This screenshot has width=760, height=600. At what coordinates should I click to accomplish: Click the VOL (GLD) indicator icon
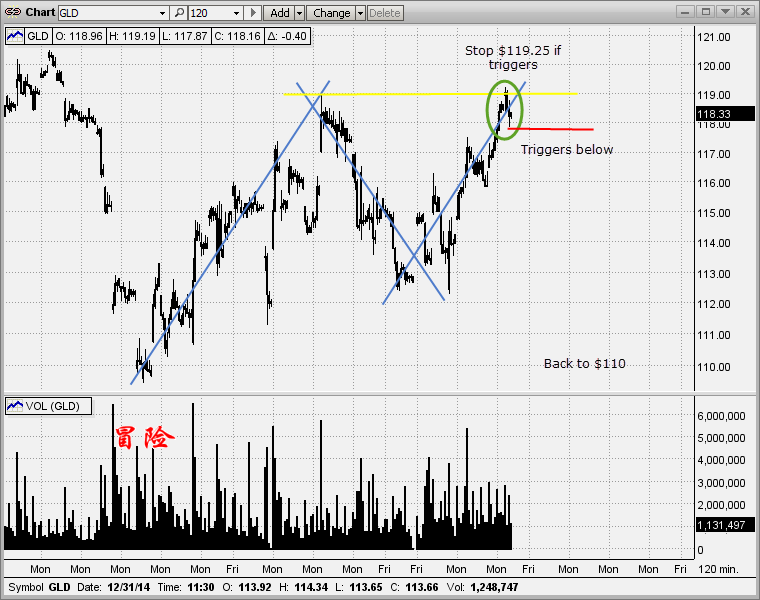15,406
